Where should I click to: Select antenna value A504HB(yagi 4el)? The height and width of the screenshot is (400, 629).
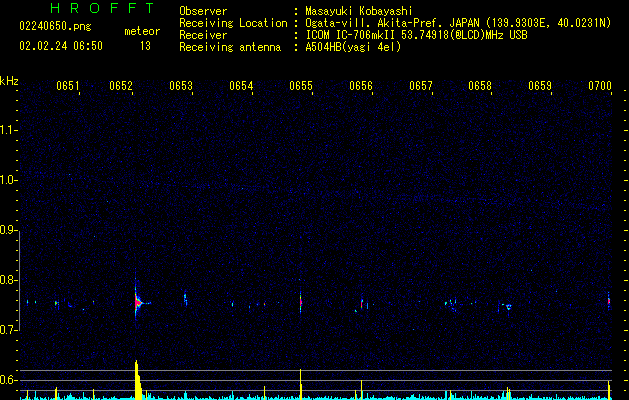click(x=353, y=47)
